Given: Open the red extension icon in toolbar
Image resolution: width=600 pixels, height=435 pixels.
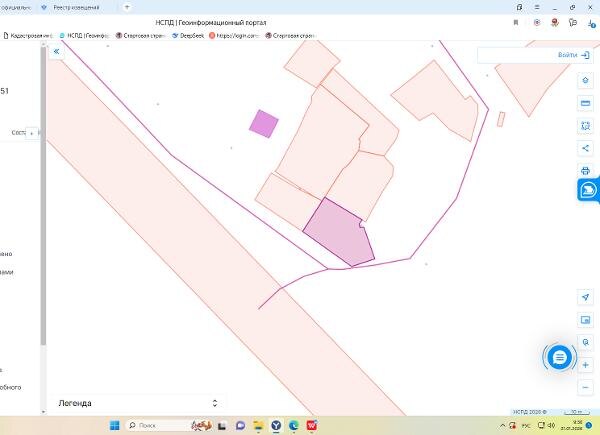Looking at the screenshot, I should pyautogui.click(x=554, y=23).
